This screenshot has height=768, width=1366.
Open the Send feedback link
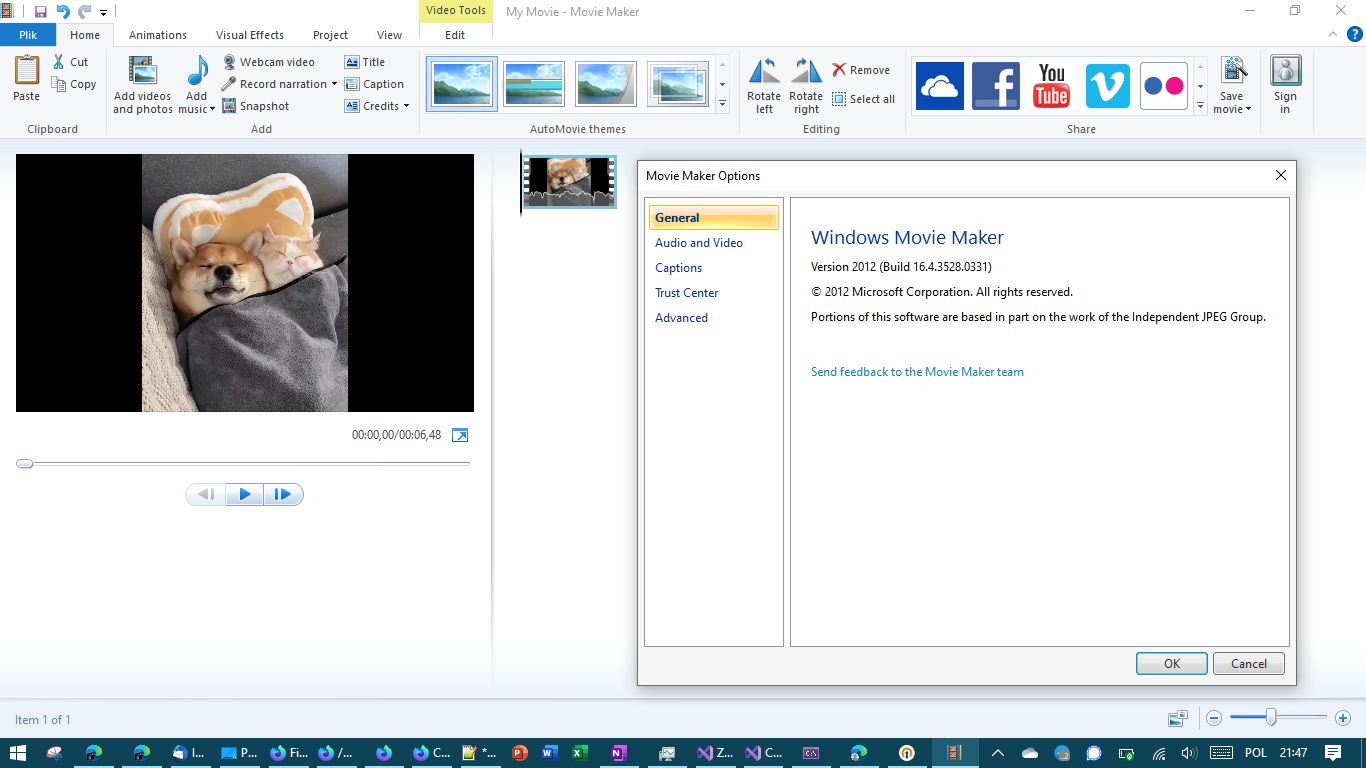click(x=917, y=371)
